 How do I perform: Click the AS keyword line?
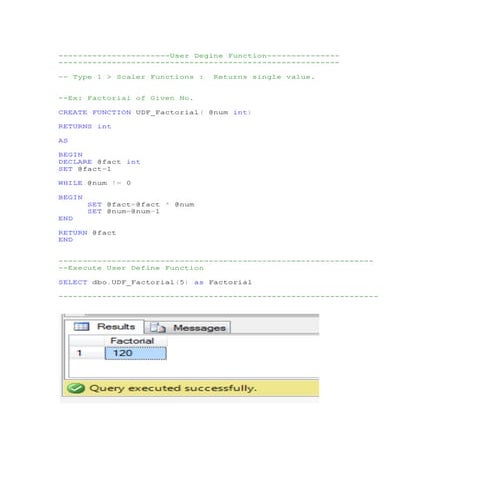(x=63, y=140)
